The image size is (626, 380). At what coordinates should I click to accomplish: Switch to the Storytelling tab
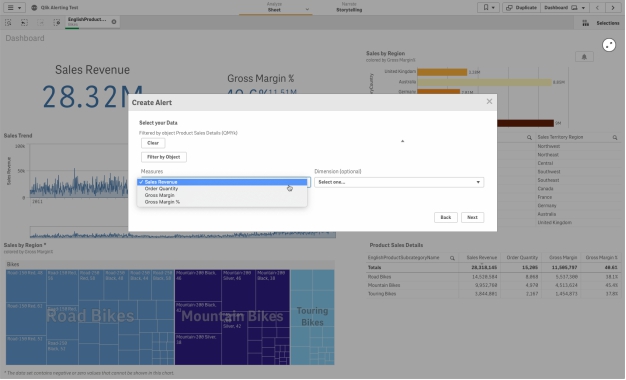click(349, 8)
